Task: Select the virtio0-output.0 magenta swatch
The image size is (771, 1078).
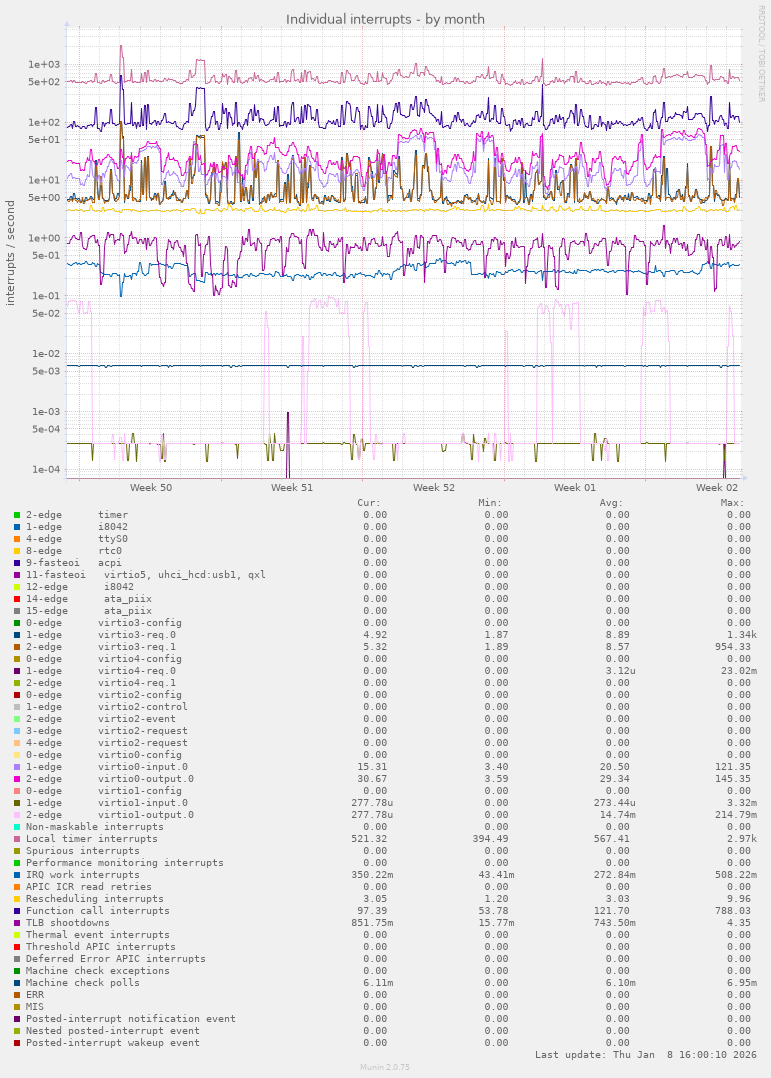Action: 17,779
